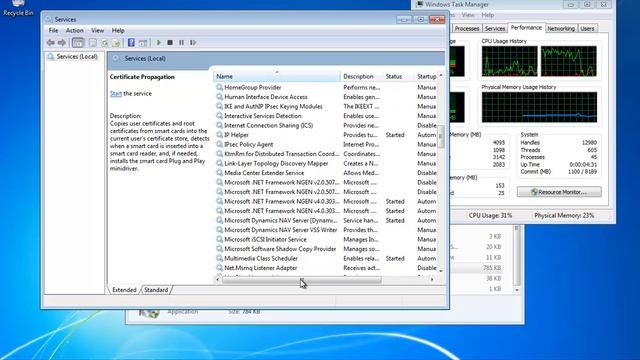The image size is (640, 360).
Task: Click the icon beside Microsoft iSCSI Initiator Service
Action: point(220,239)
